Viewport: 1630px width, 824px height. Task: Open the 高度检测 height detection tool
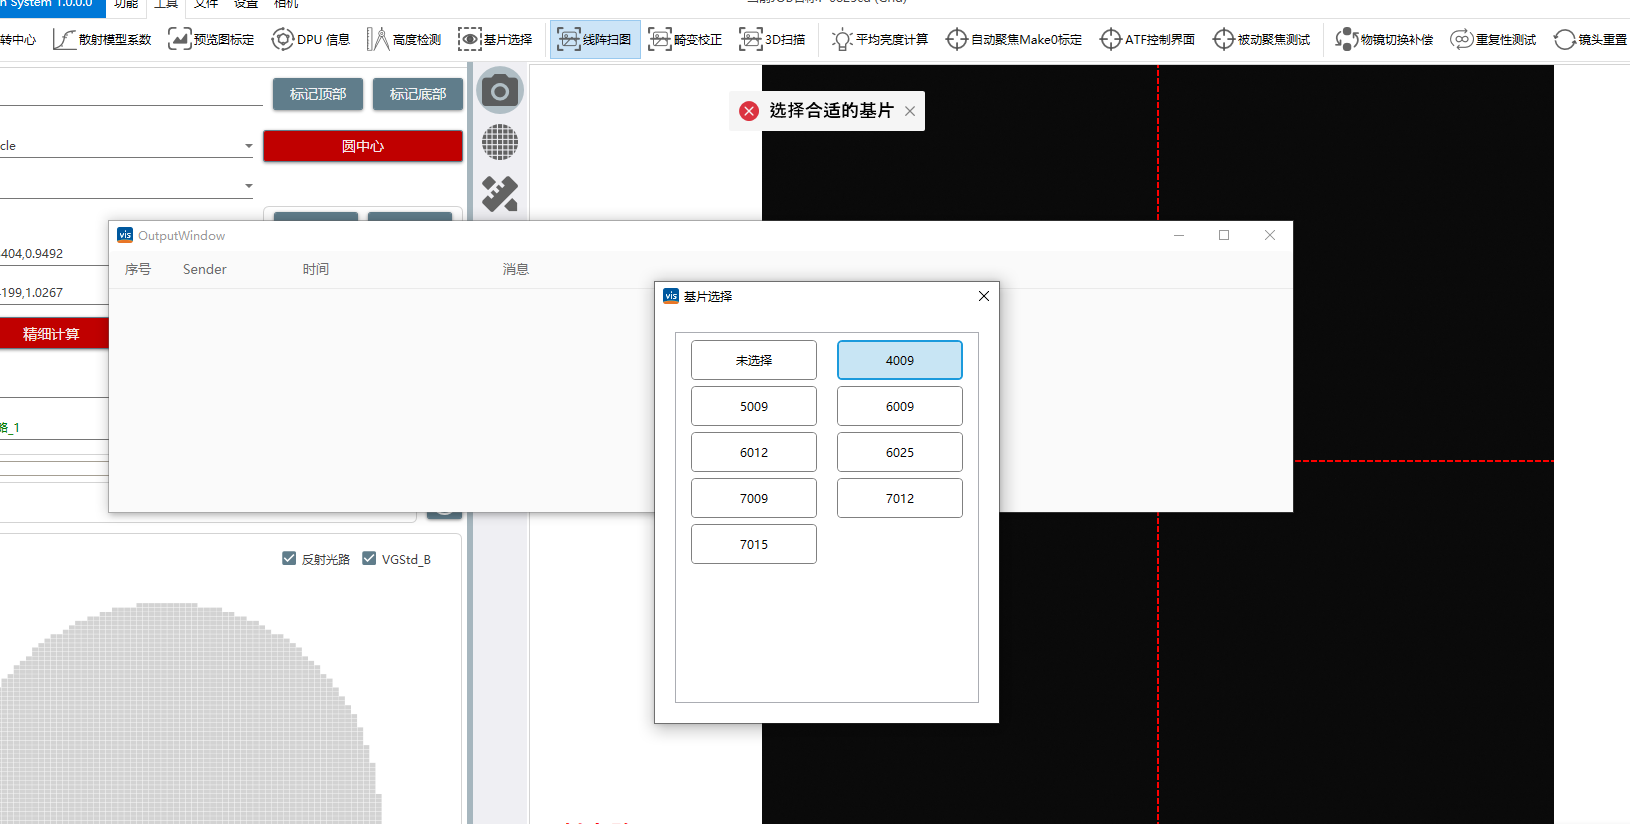point(404,40)
